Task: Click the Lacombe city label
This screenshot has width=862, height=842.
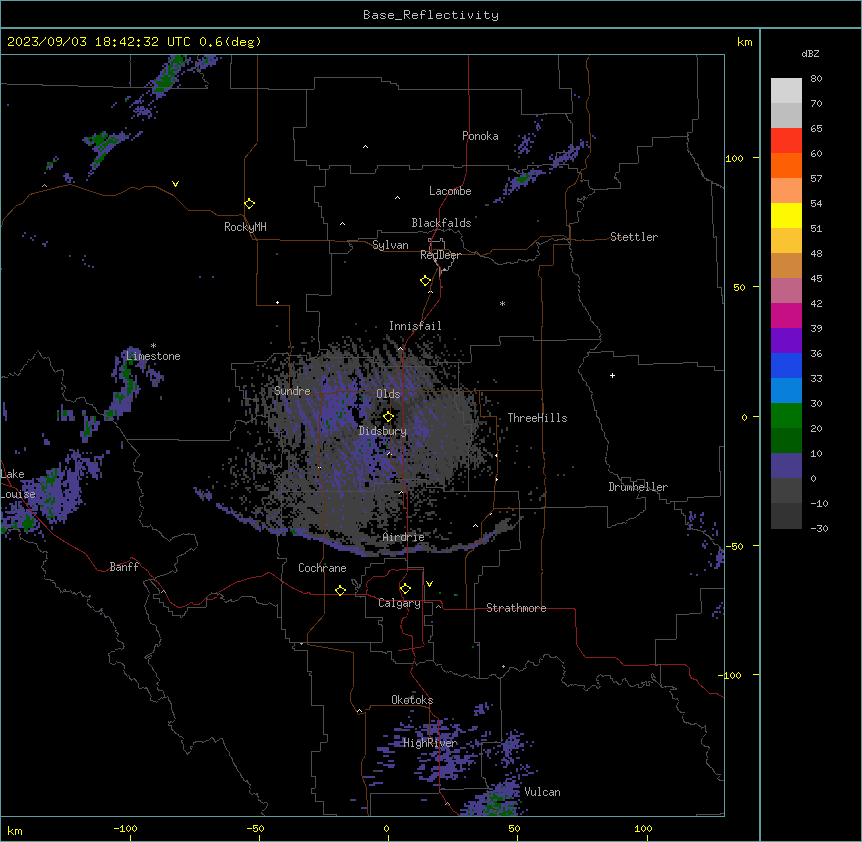Action: [x=450, y=191]
